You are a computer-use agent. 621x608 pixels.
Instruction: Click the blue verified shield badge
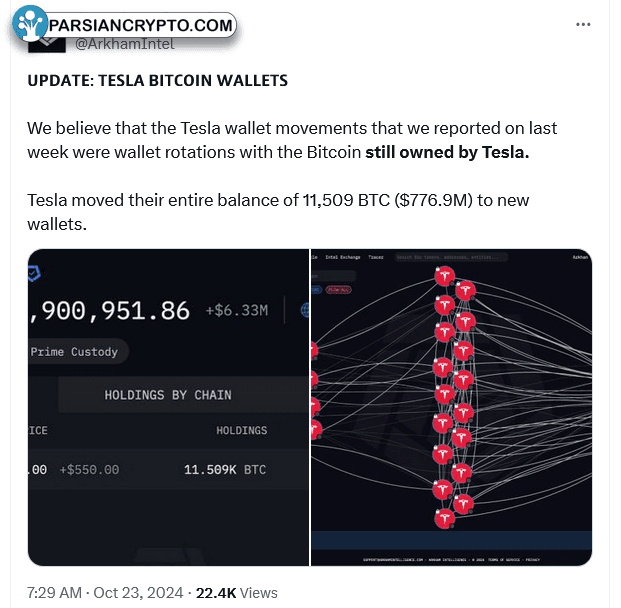pyautogui.click(x=34, y=273)
